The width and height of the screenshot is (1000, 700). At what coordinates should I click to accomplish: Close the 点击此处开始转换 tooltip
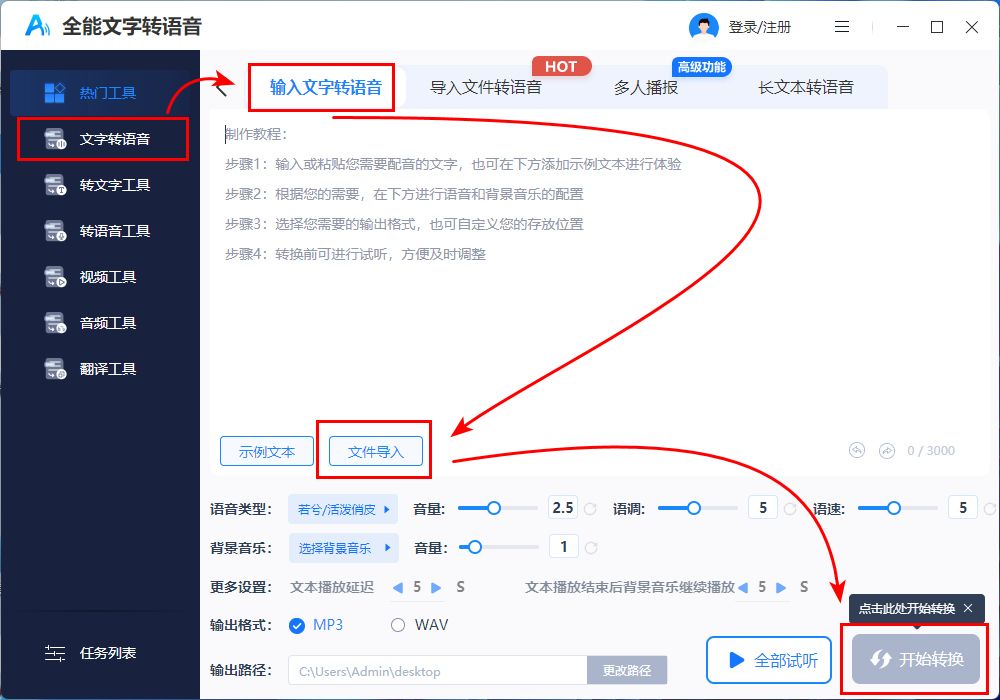(968, 608)
